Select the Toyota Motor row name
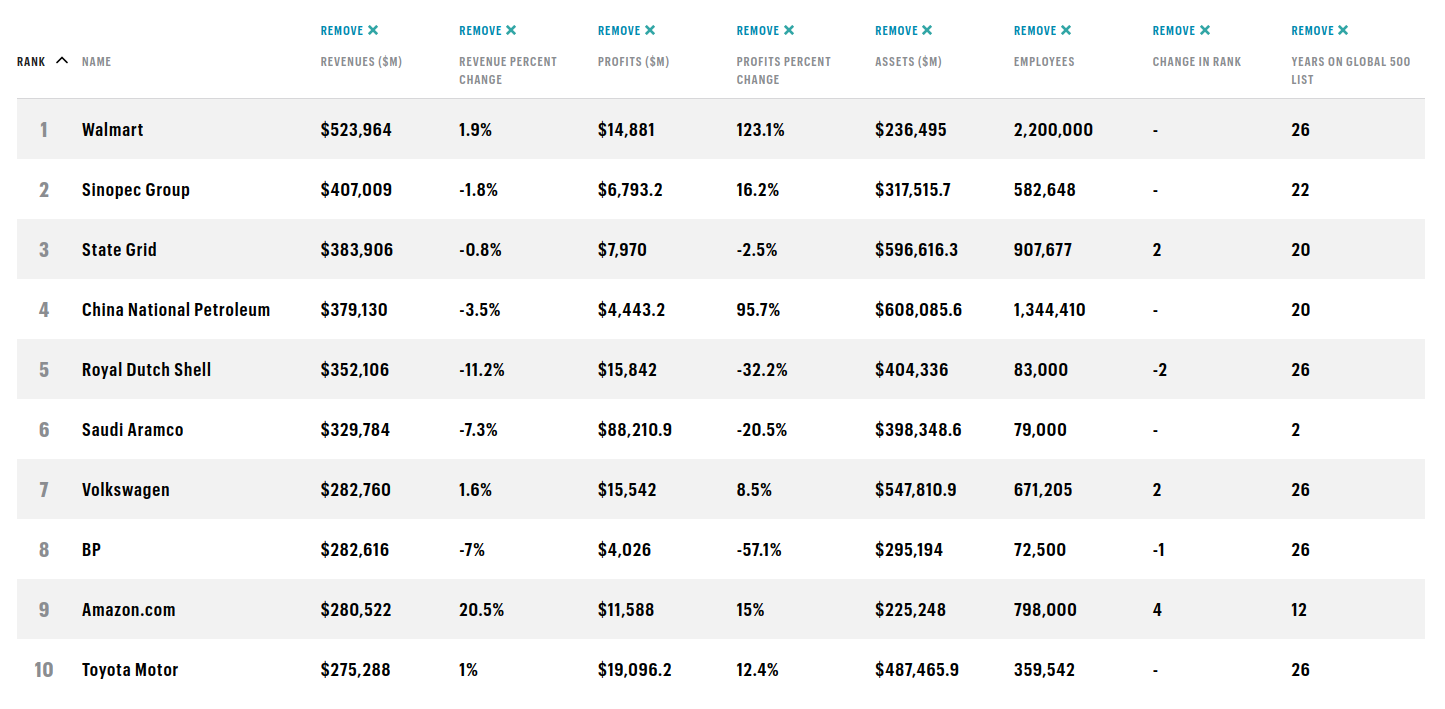1445x709 pixels. (130, 670)
